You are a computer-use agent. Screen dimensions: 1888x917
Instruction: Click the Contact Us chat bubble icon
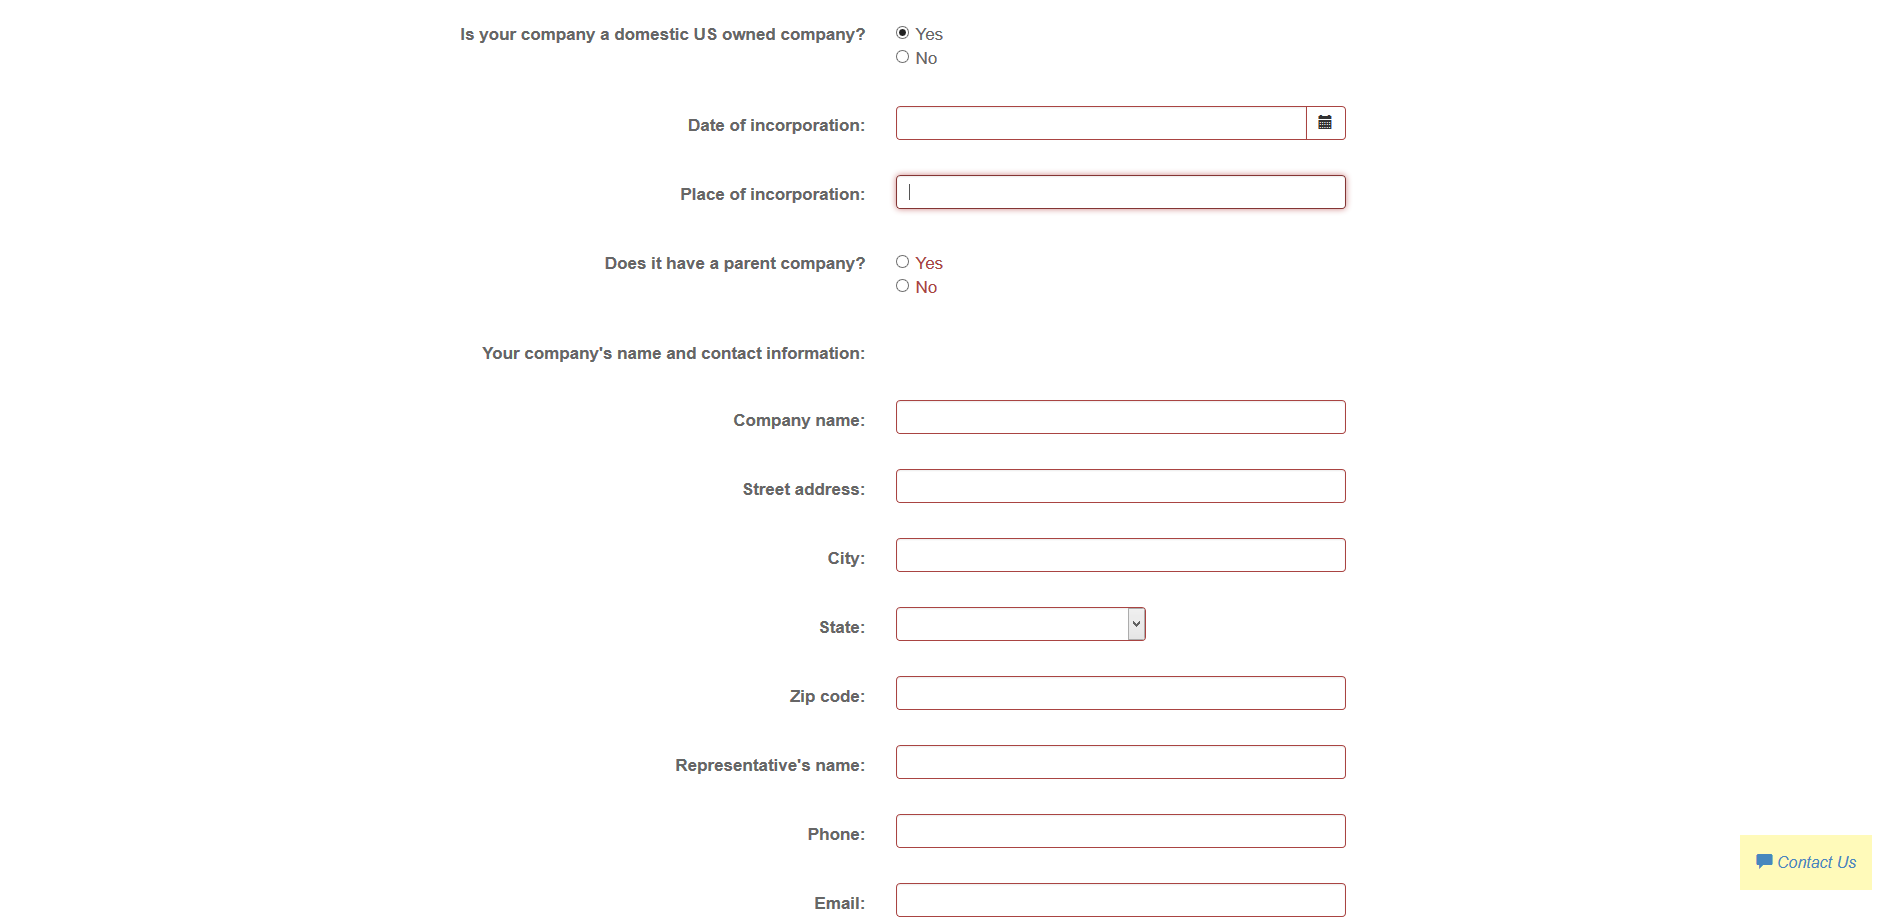tap(1764, 861)
